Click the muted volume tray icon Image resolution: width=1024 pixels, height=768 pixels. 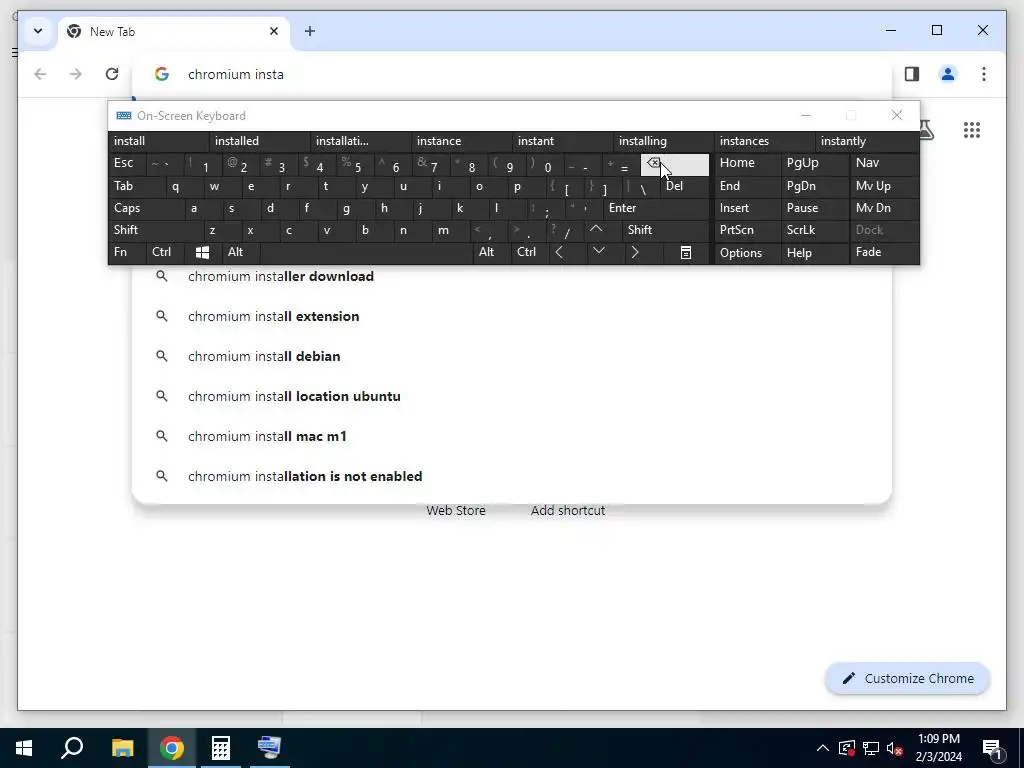tap(895, 748)
